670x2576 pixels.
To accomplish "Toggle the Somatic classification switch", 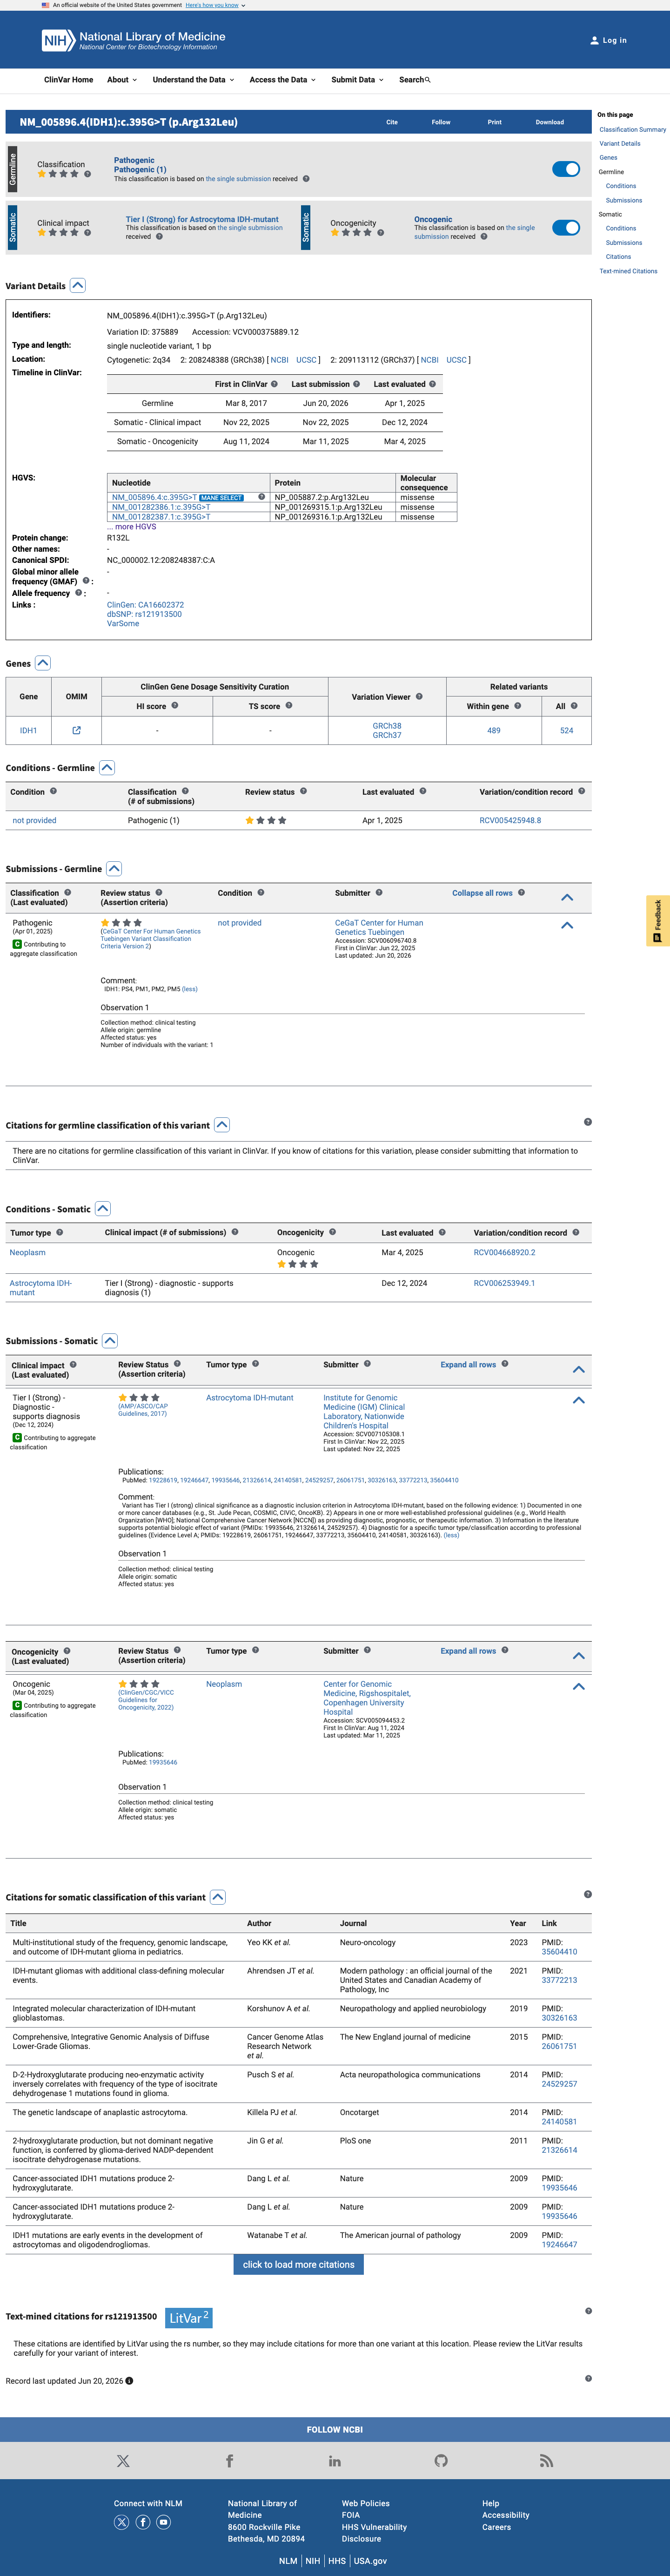I will 566,228.
